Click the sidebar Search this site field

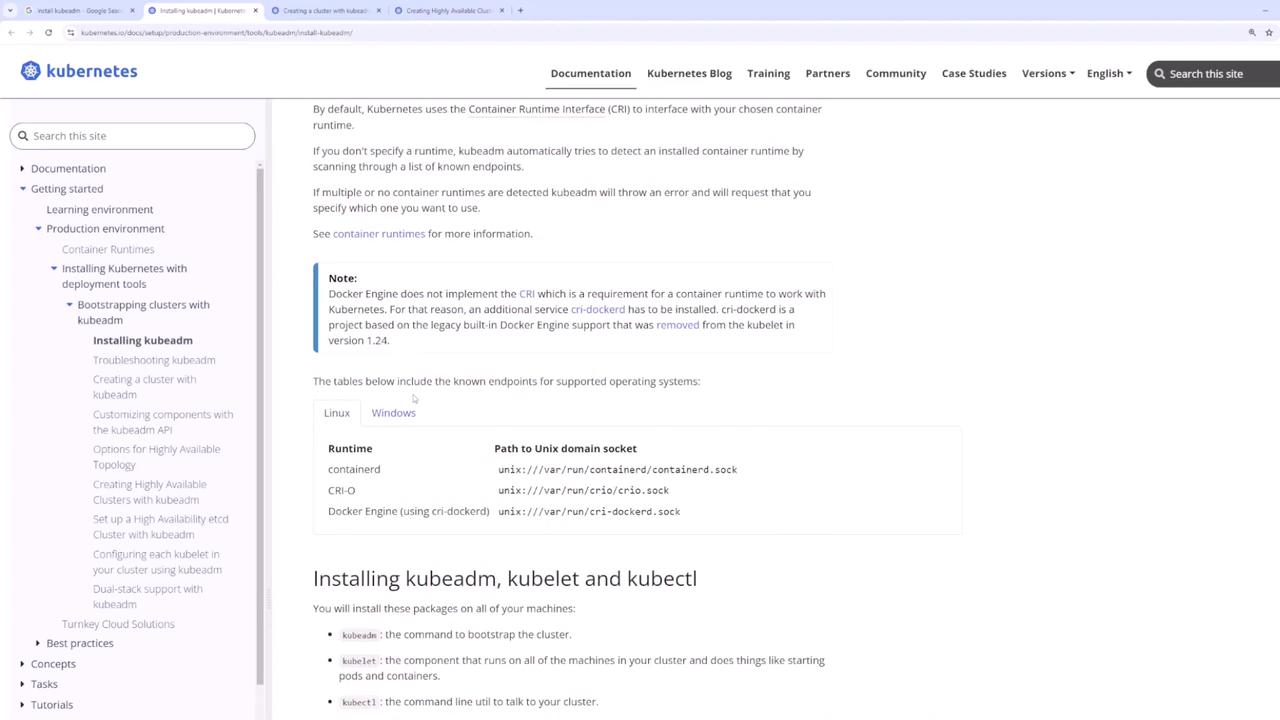pos(132,136)
